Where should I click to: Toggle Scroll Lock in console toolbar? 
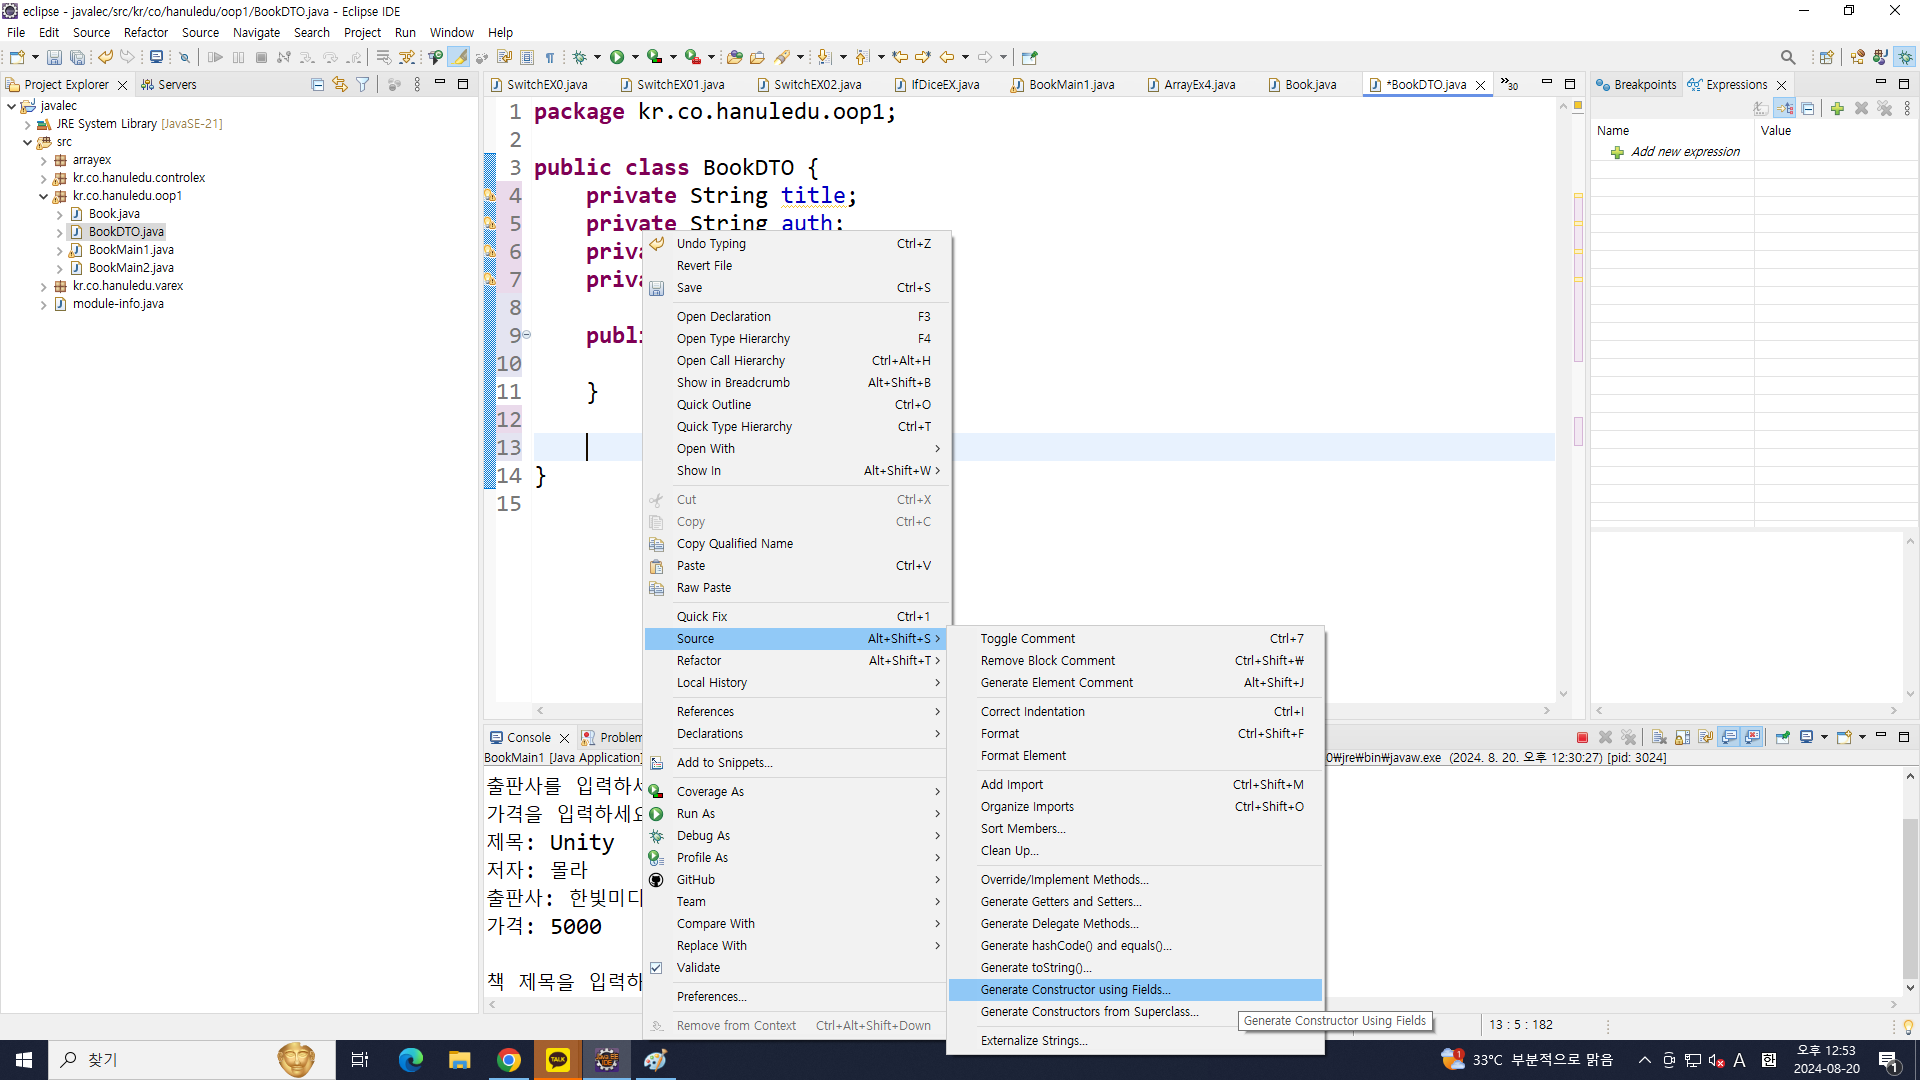pos(1683,738)
